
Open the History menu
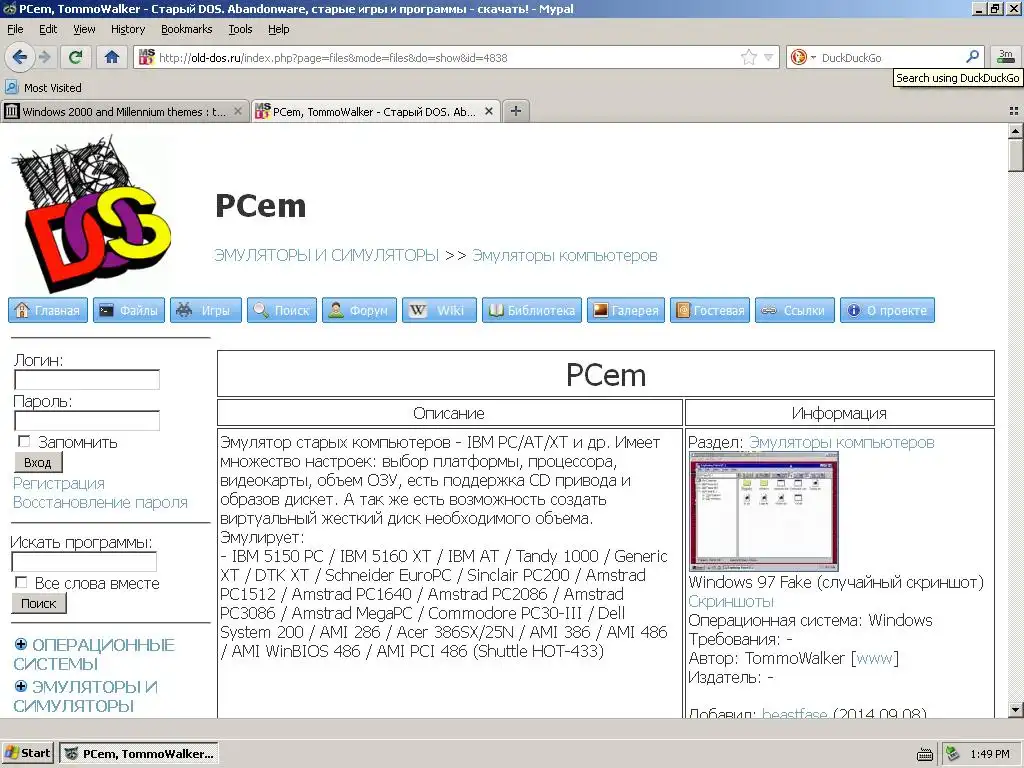coord(128,29)
